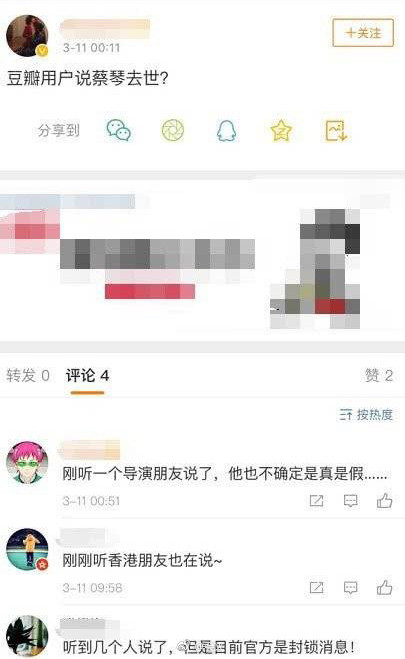Viewport: 405px width, 659px height.
Task: Open the pink-haired commenter's avatar
Action: point(27,462)
